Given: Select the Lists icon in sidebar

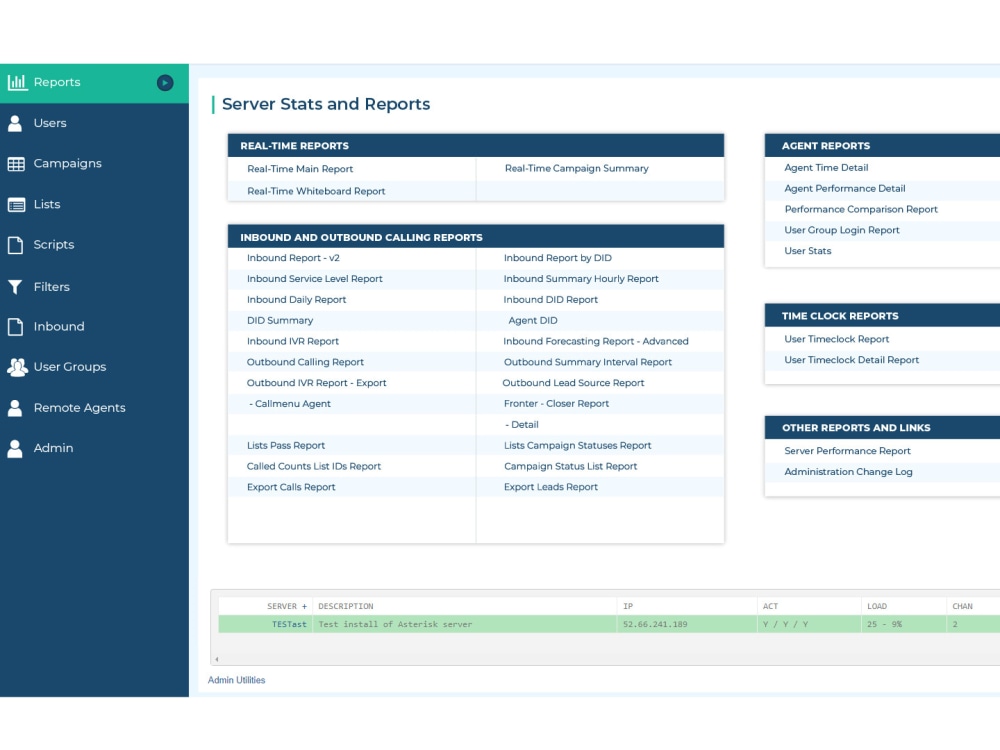Looking at the screenshot, I should pyautogui.click(x=15, y=204).
